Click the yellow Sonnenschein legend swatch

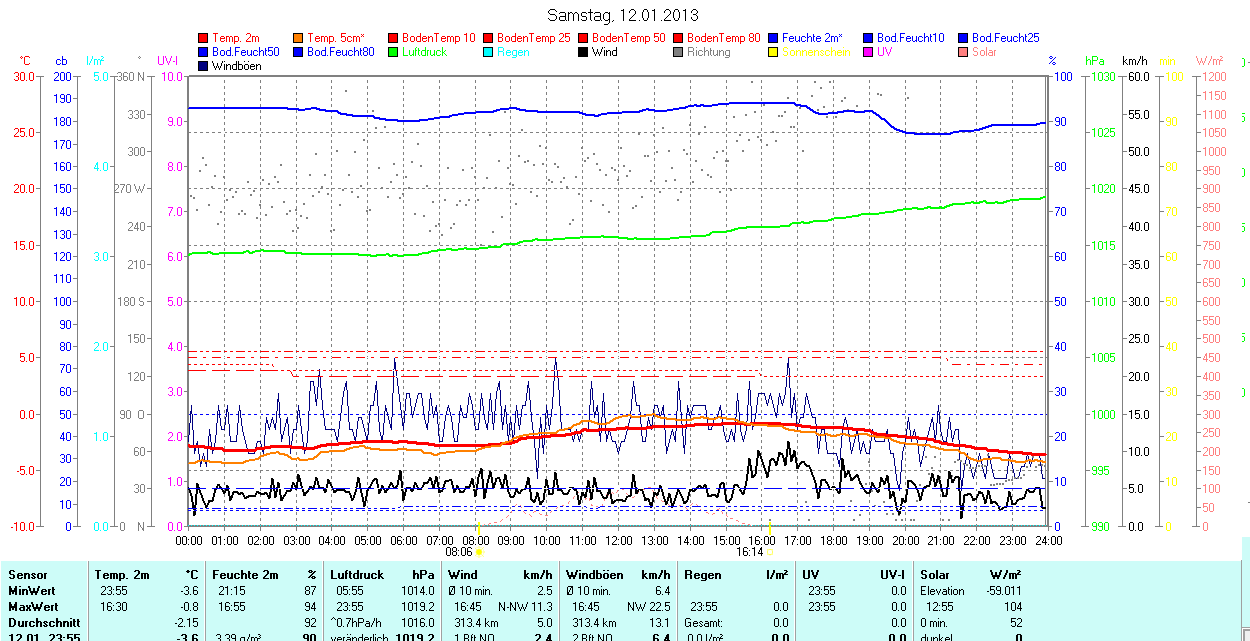774,52
